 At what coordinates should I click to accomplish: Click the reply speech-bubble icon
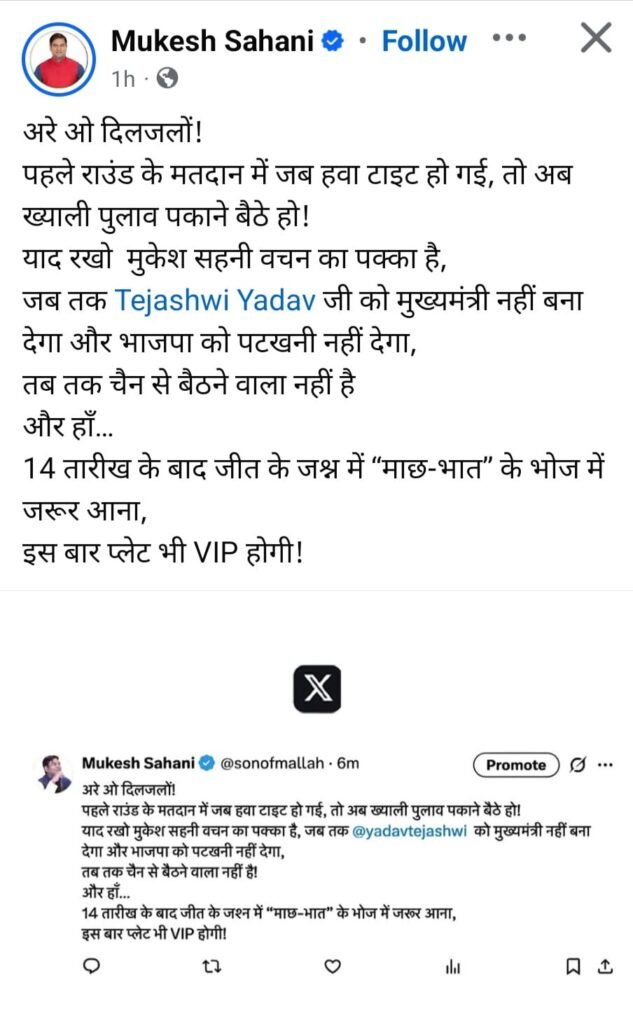(92, 965)
